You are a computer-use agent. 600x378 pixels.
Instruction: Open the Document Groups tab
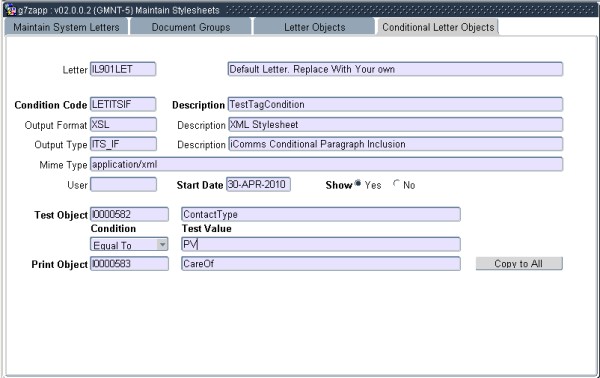click(x=191, y=27)
